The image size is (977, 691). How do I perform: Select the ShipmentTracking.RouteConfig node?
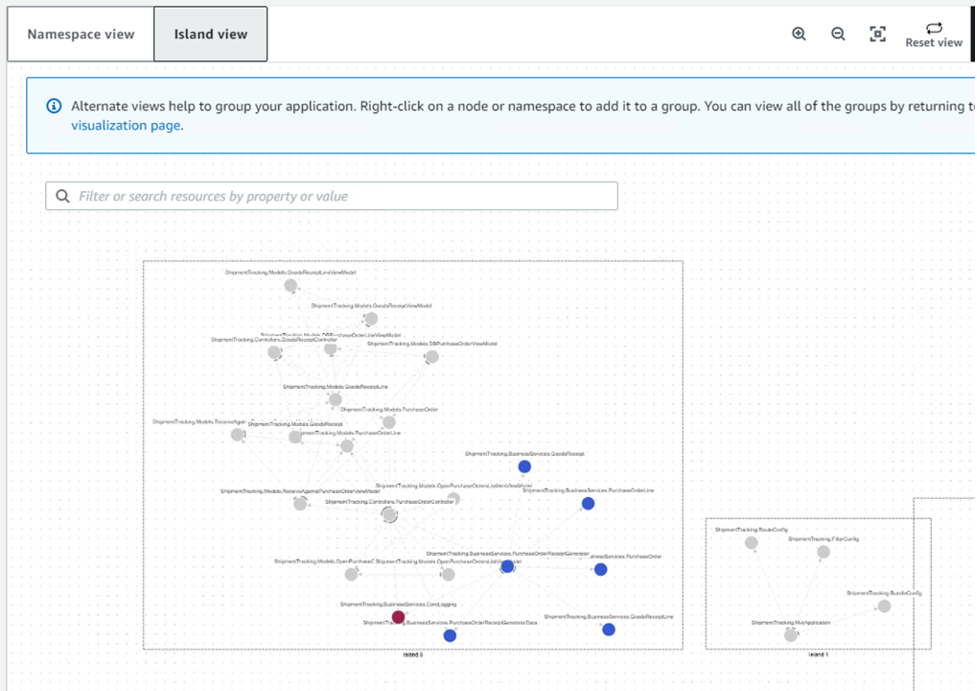click(751, 543)
